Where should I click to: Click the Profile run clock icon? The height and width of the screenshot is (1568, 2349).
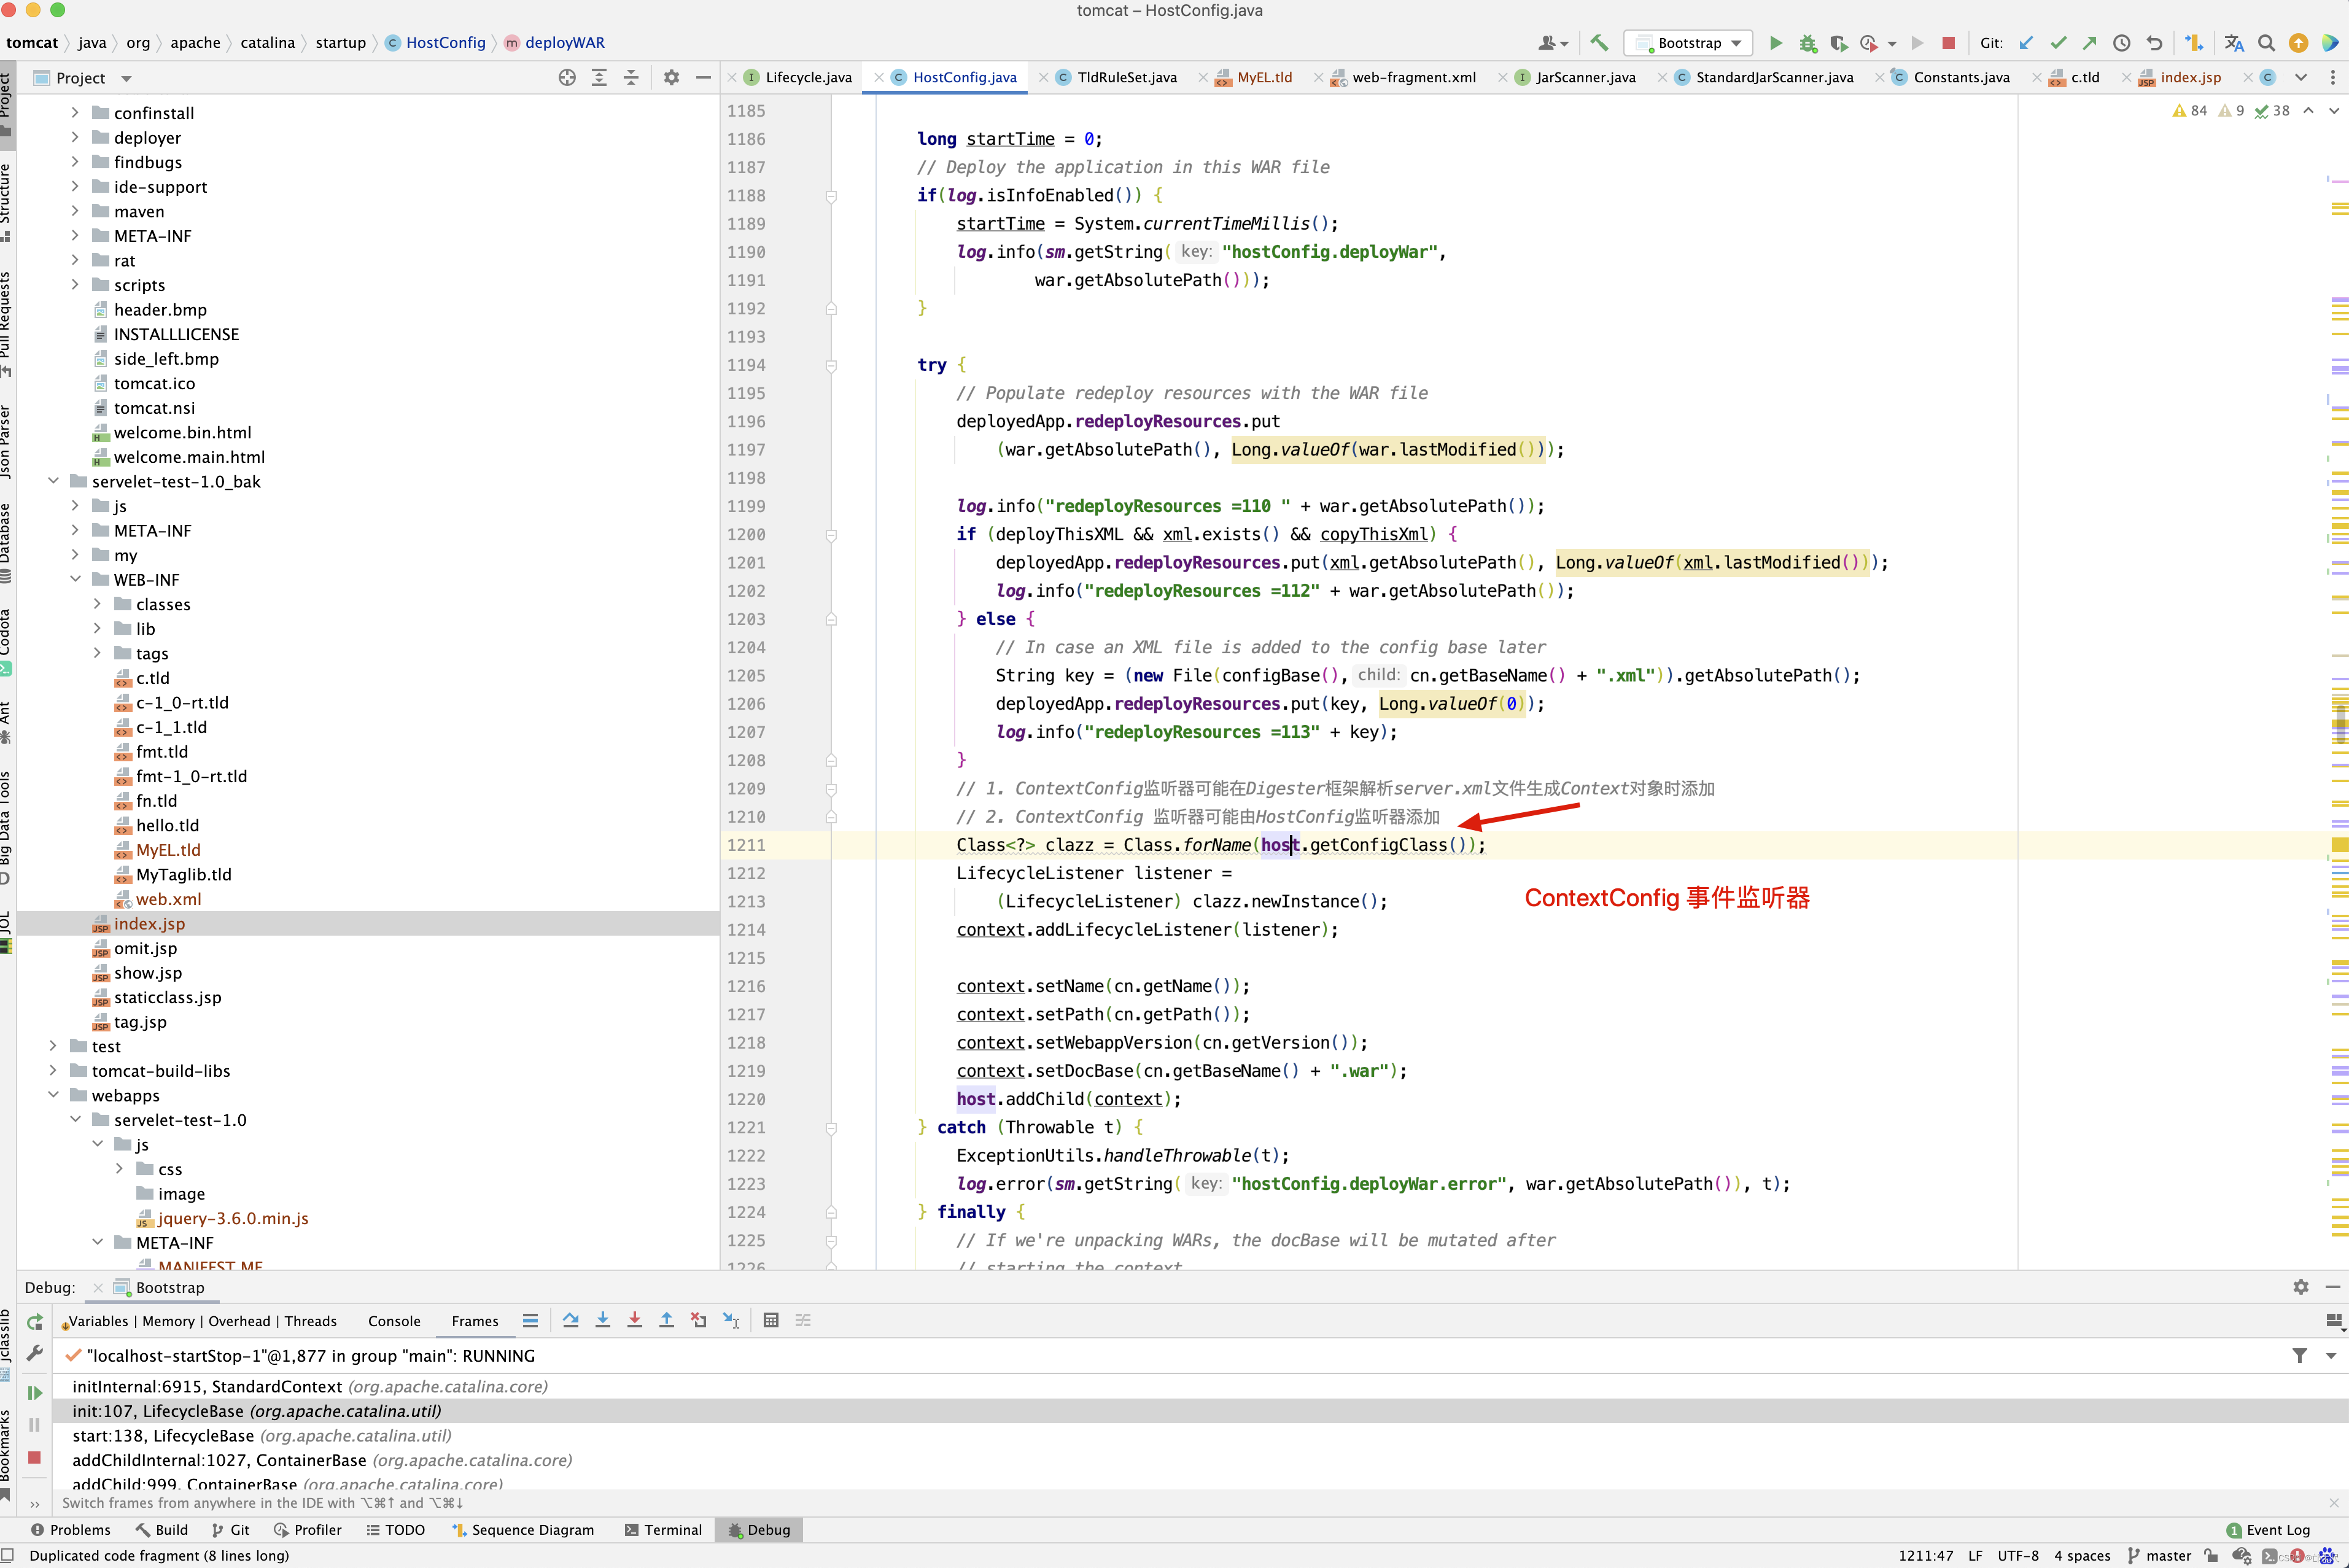point(1869,43)
